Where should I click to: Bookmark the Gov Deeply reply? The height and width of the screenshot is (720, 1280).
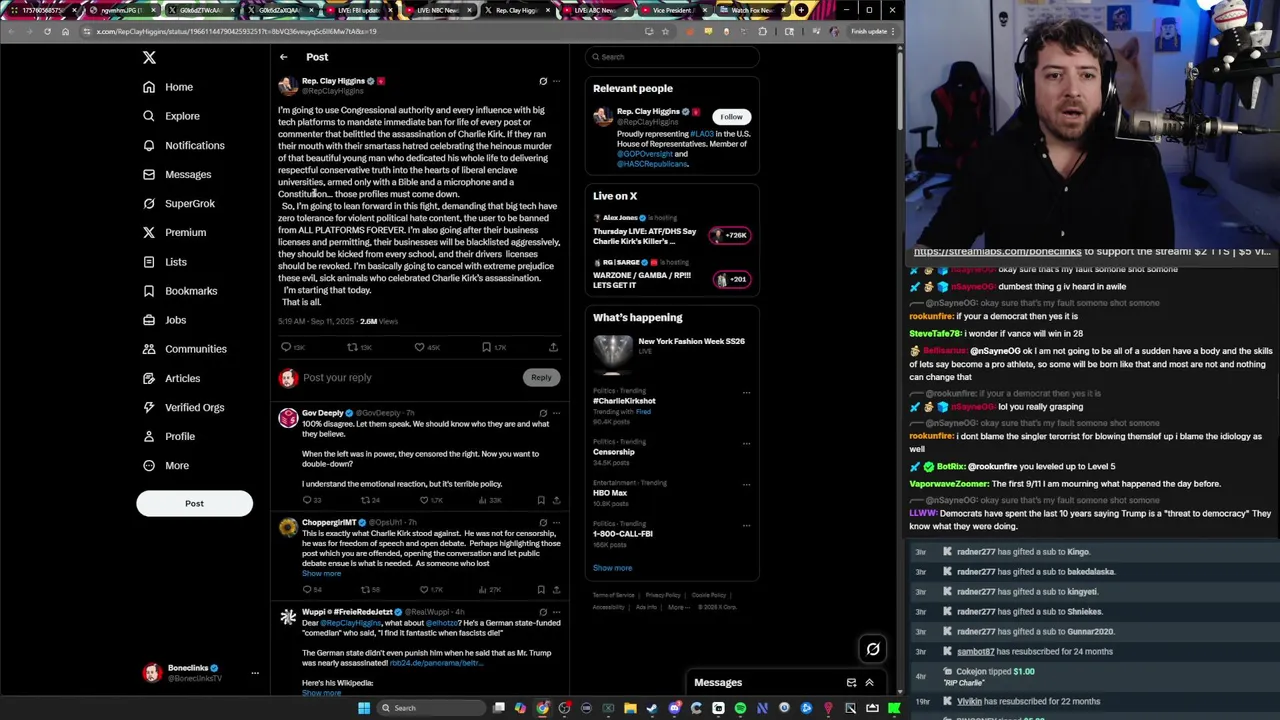click(x=541, y=500)
